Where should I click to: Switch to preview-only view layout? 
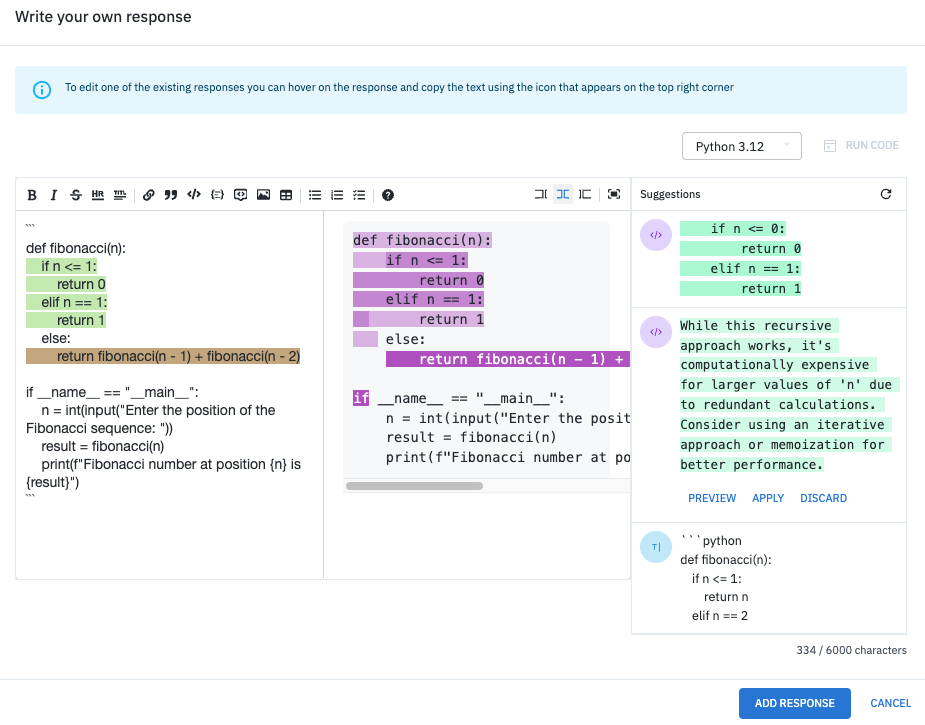[585, 194]
